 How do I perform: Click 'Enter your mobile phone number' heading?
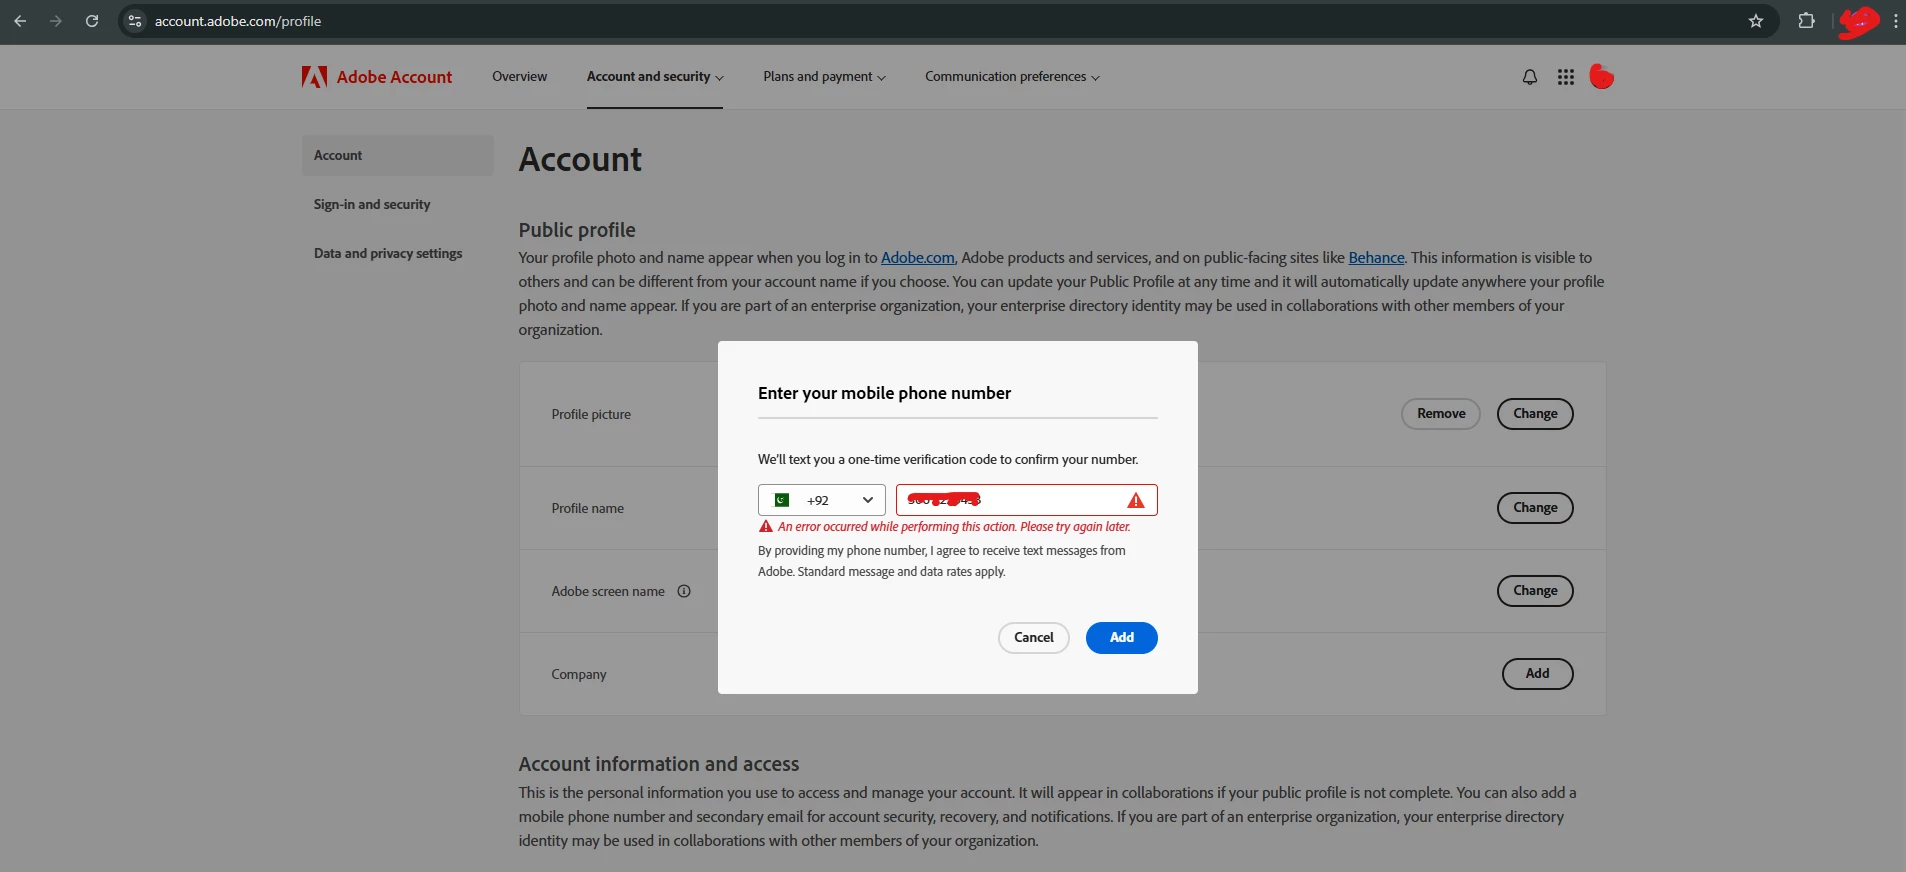click(884, 393)
